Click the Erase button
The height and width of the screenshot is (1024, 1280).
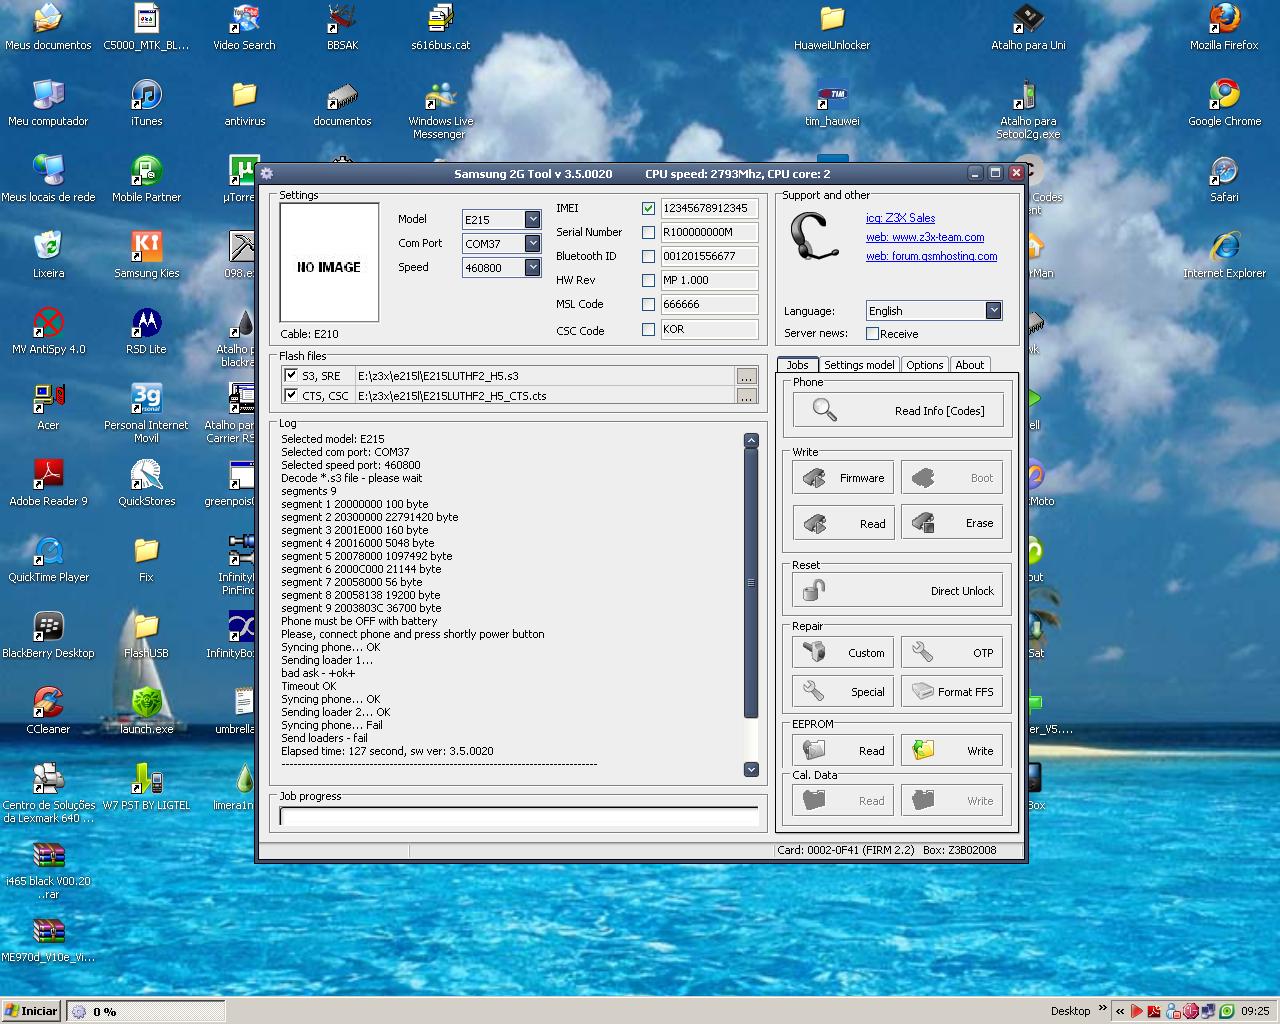pos(952,523)
